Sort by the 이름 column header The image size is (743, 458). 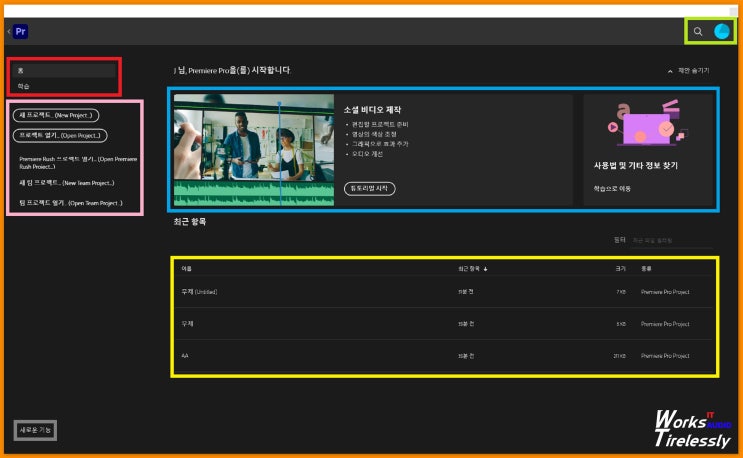[x=186, y=269]
